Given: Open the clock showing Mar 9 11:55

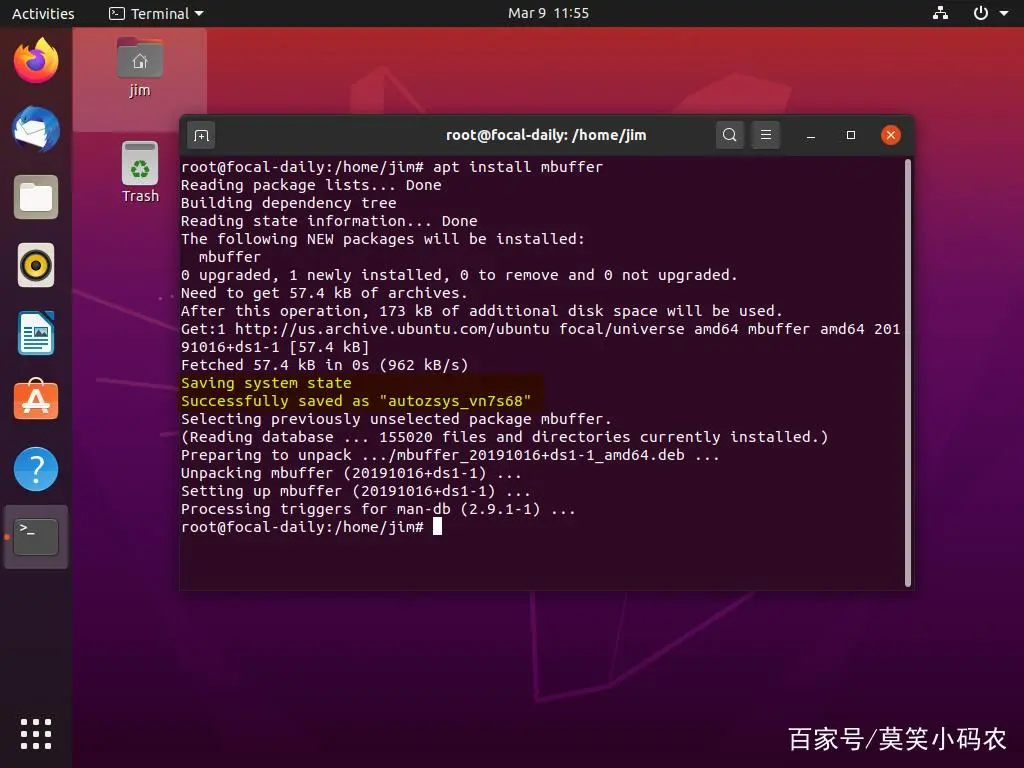Looking at the screenshot, I should click(549, 13).
